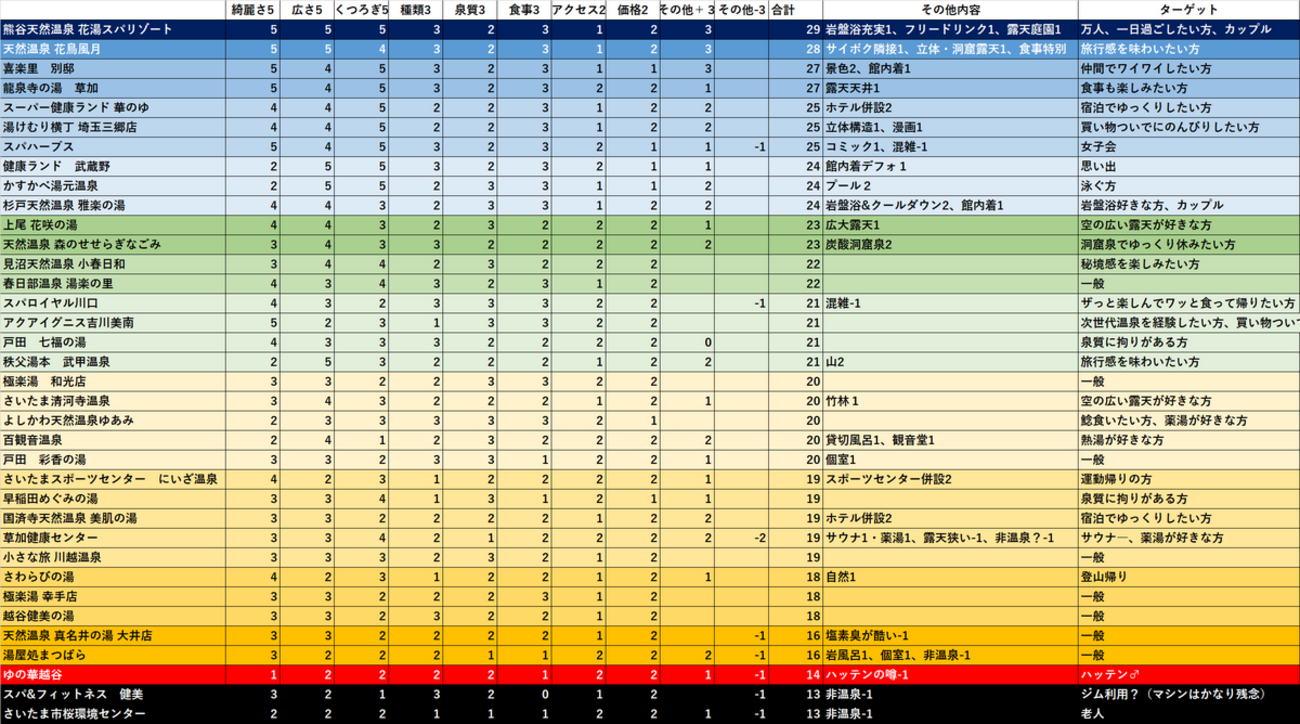This screenshot has height=724, width=1300.
Task: Click the 露天天井1 cell
Action: tap(950, 88)
